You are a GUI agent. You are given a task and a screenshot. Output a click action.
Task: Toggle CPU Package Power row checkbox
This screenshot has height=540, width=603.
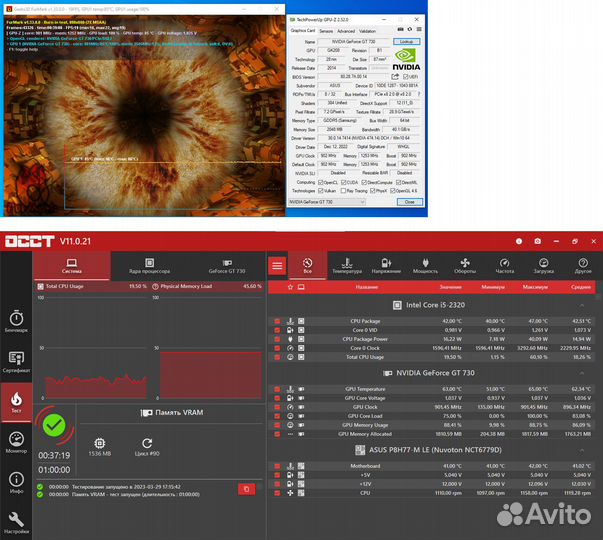click(x=277, y=339)
